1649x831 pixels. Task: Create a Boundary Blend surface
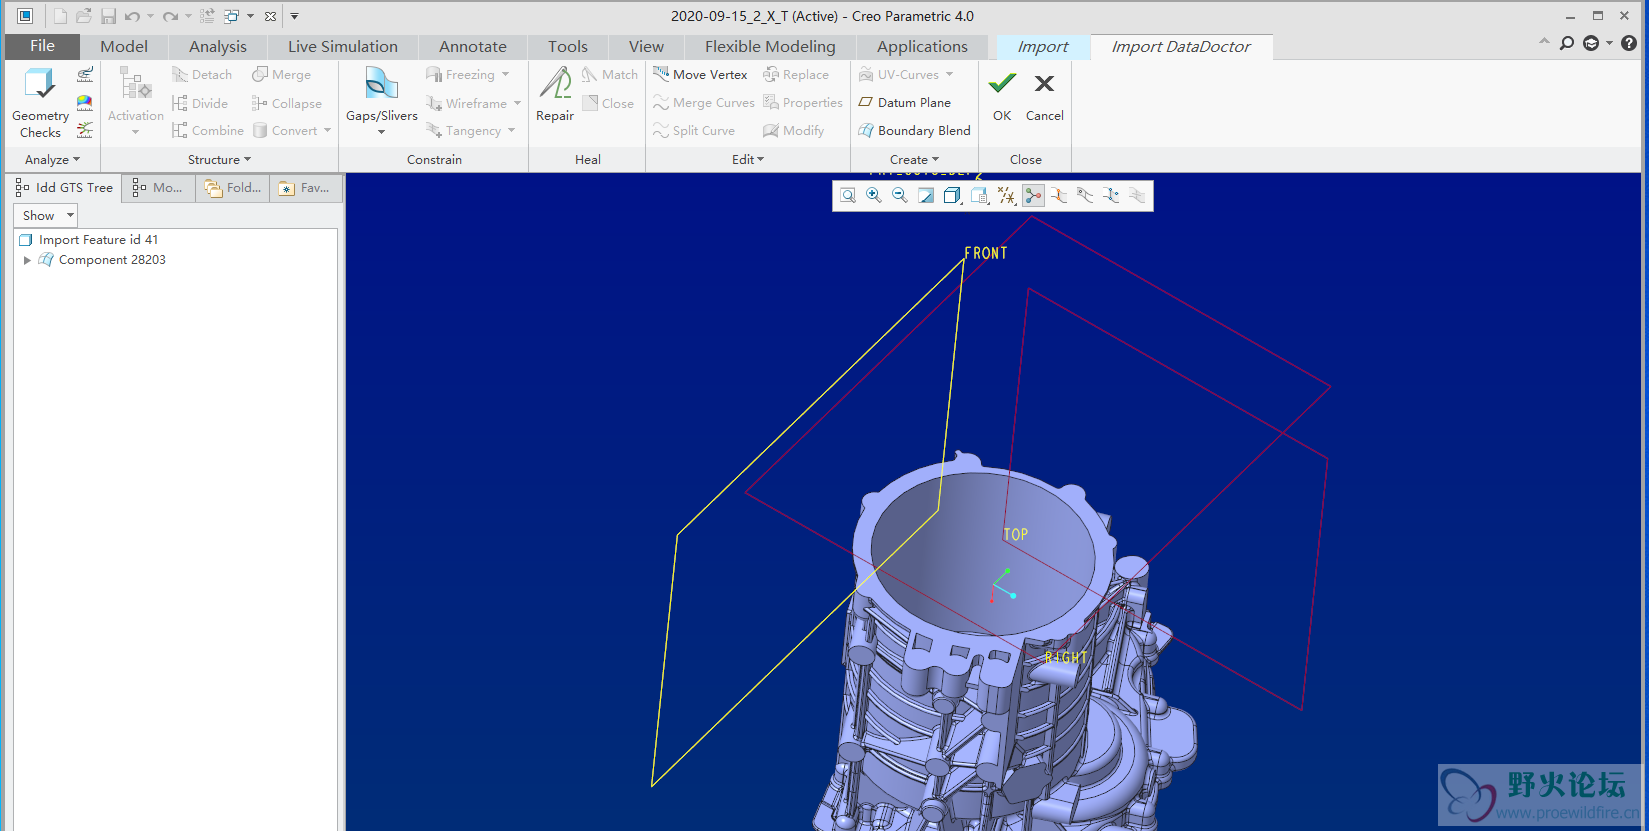click(x=914, y=131)
